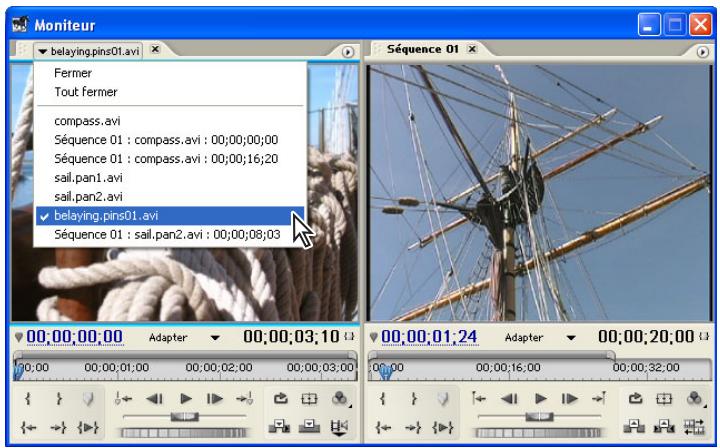The height and width of the screenshot is (448, 720).
Task: Click the Lift button in Program monitor
Action: pyautogui.click(x=634, y=427)
